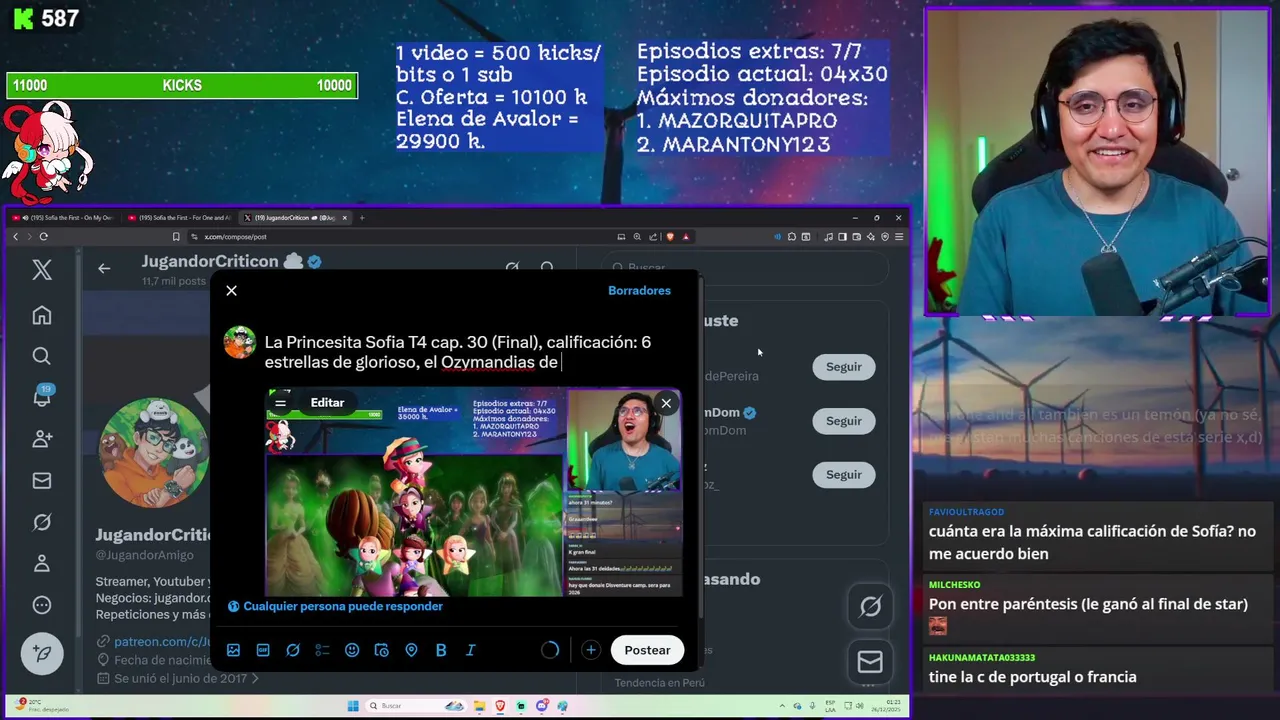Add image media to the post
Screen dimensions: 1280x720
(233, 650)
